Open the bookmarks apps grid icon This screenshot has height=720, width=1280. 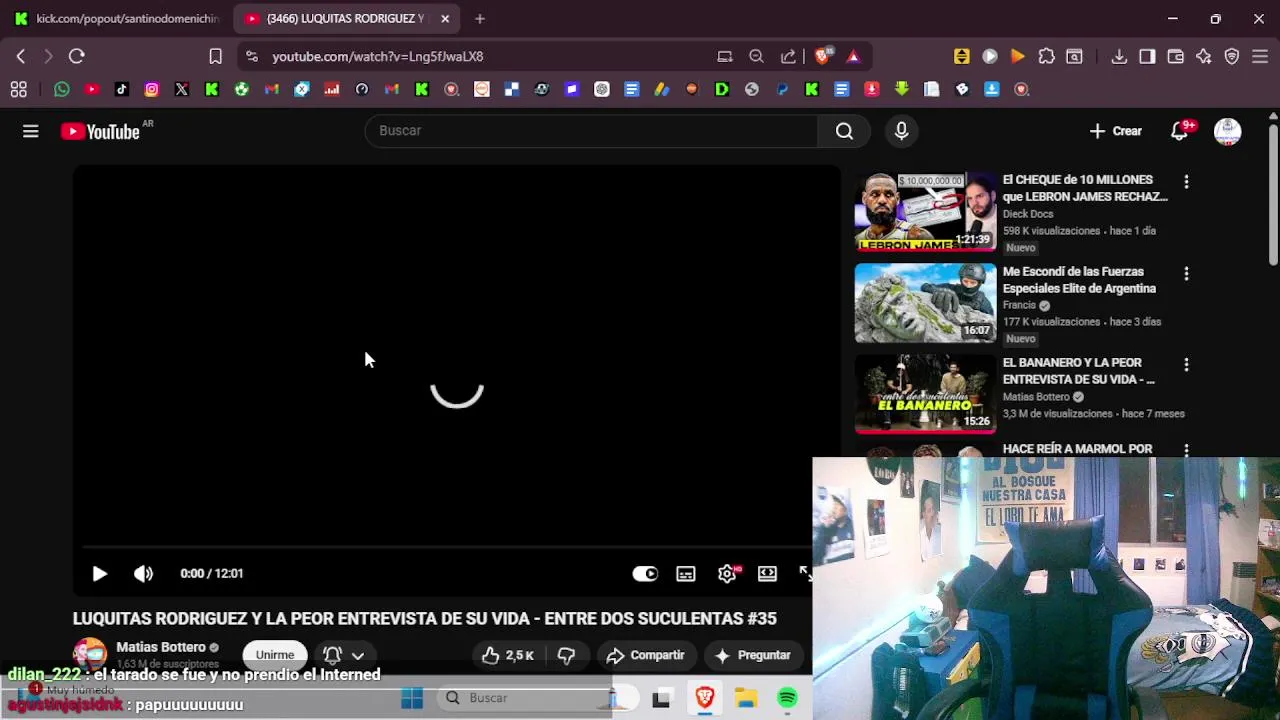tap(18, 90)
